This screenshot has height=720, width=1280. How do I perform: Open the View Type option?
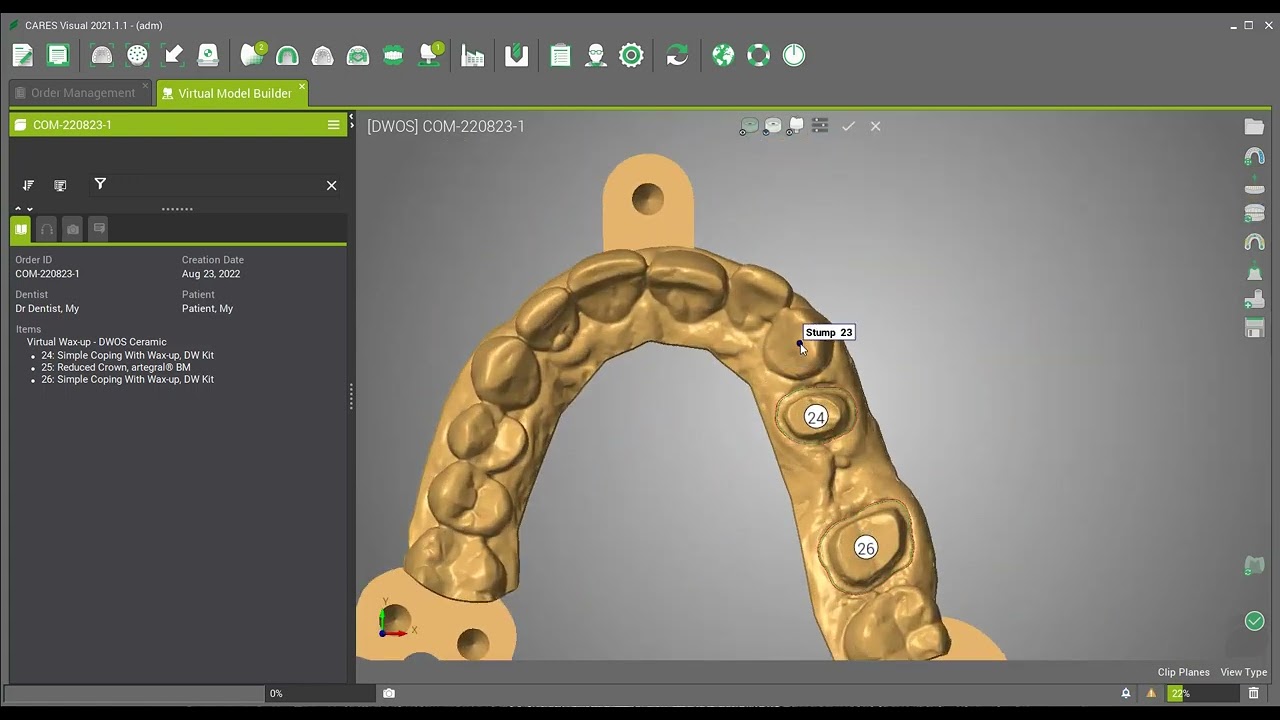[1243, 672]
